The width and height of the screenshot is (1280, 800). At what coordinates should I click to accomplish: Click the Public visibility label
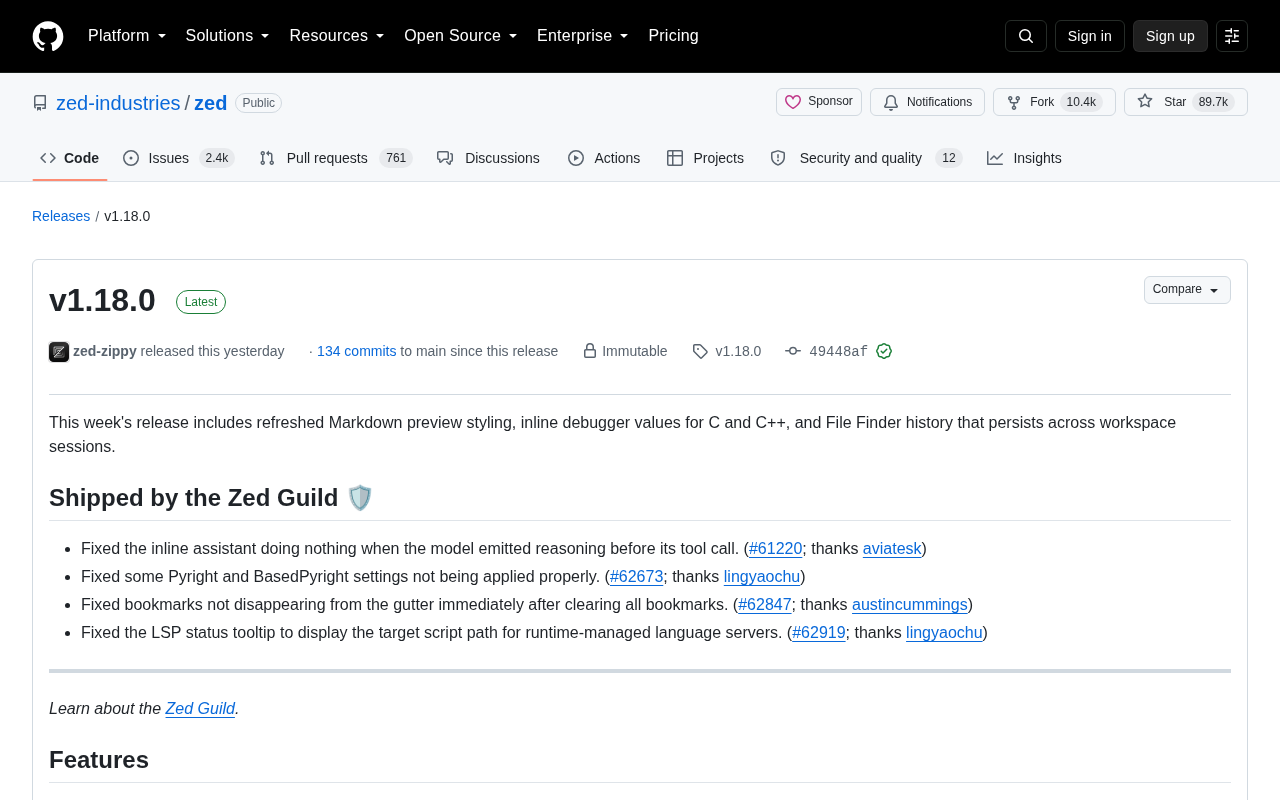[258, 103]
